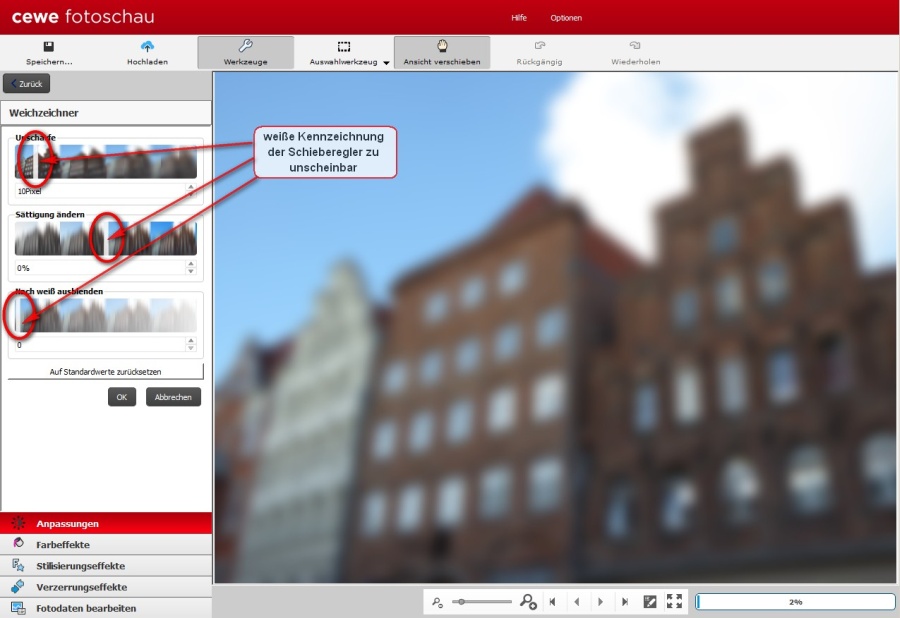Click the Speichern save icon
The width and height of the screenshot is (900, 618).
click(x=49, y=46)
